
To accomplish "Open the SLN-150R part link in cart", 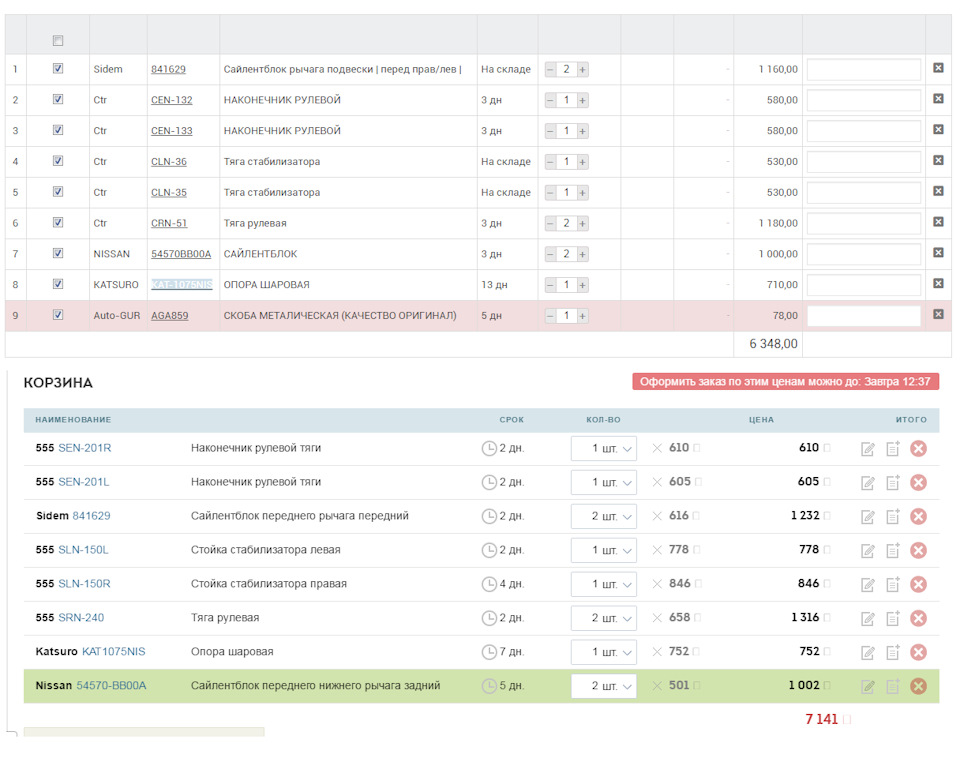I will [x=84, y=584].
